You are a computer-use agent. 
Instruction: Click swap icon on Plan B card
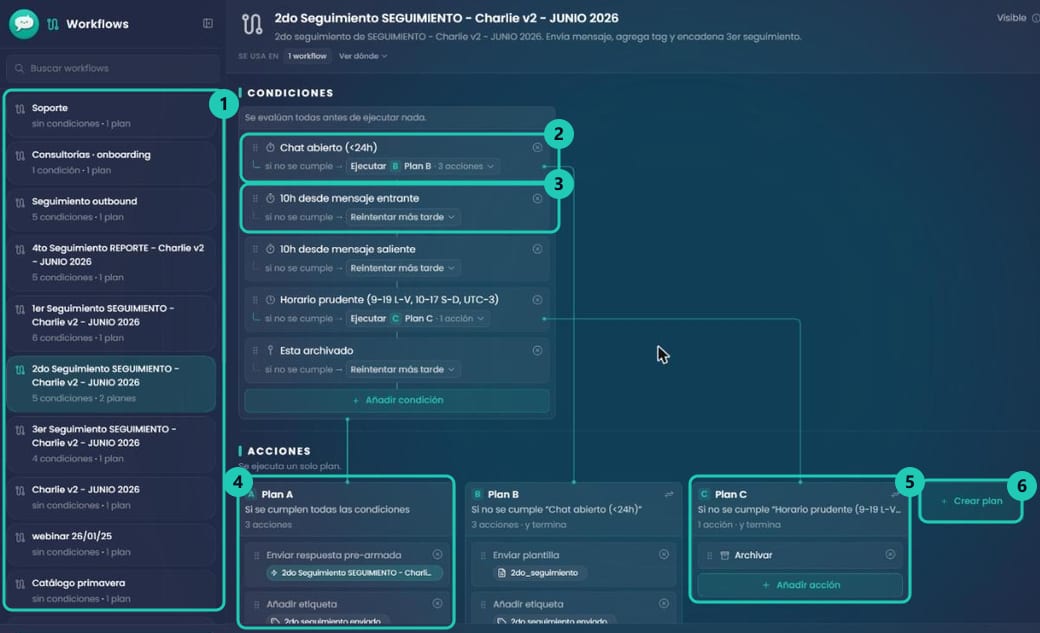coord(669,494)
